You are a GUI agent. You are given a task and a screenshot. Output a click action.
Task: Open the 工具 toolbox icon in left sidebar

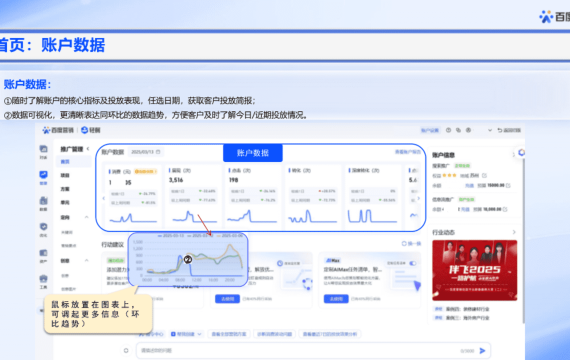tap(43, 279)
